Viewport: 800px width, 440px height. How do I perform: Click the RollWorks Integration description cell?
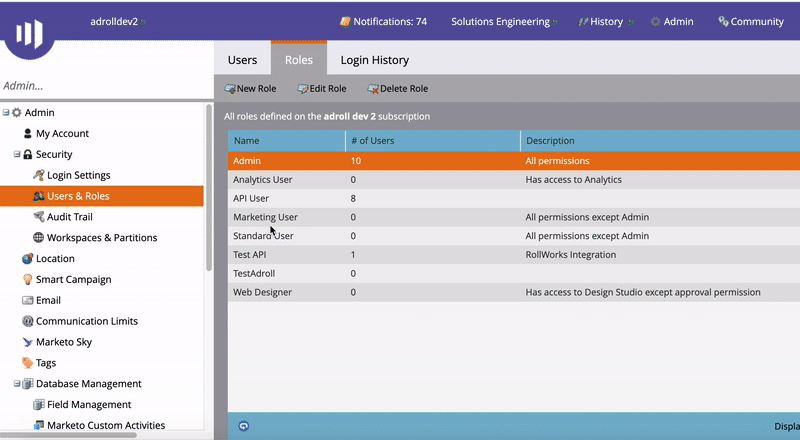[570, 255]
